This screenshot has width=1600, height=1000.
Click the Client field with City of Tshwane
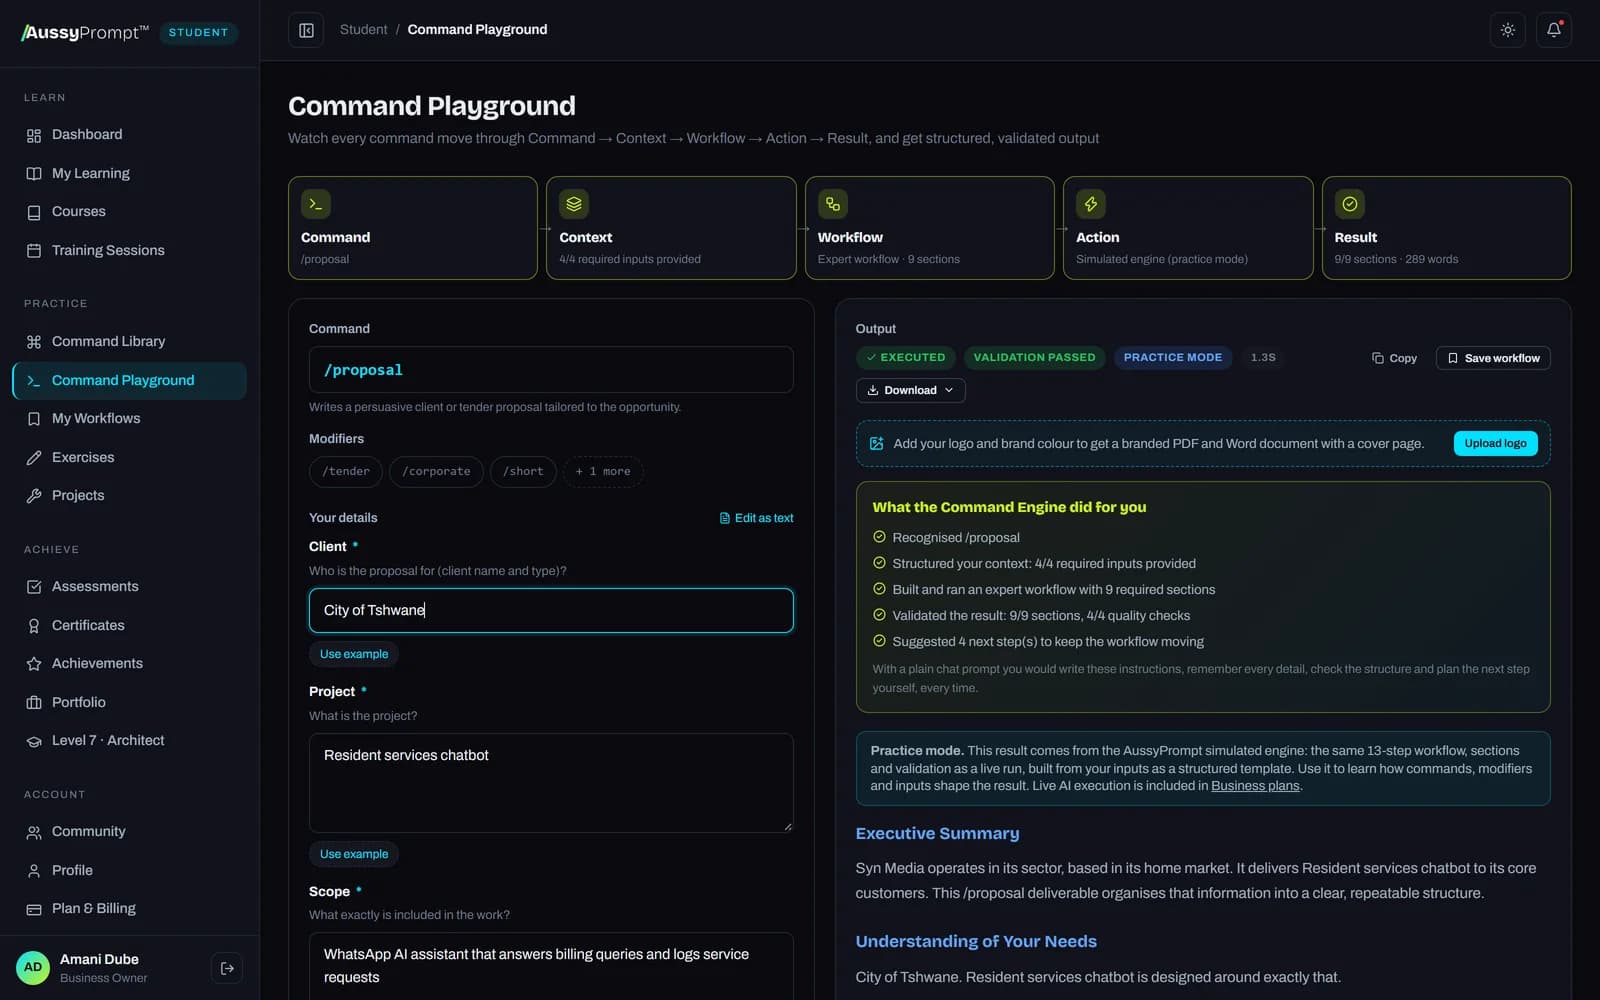pyautogui.click(x=551, y=611)
